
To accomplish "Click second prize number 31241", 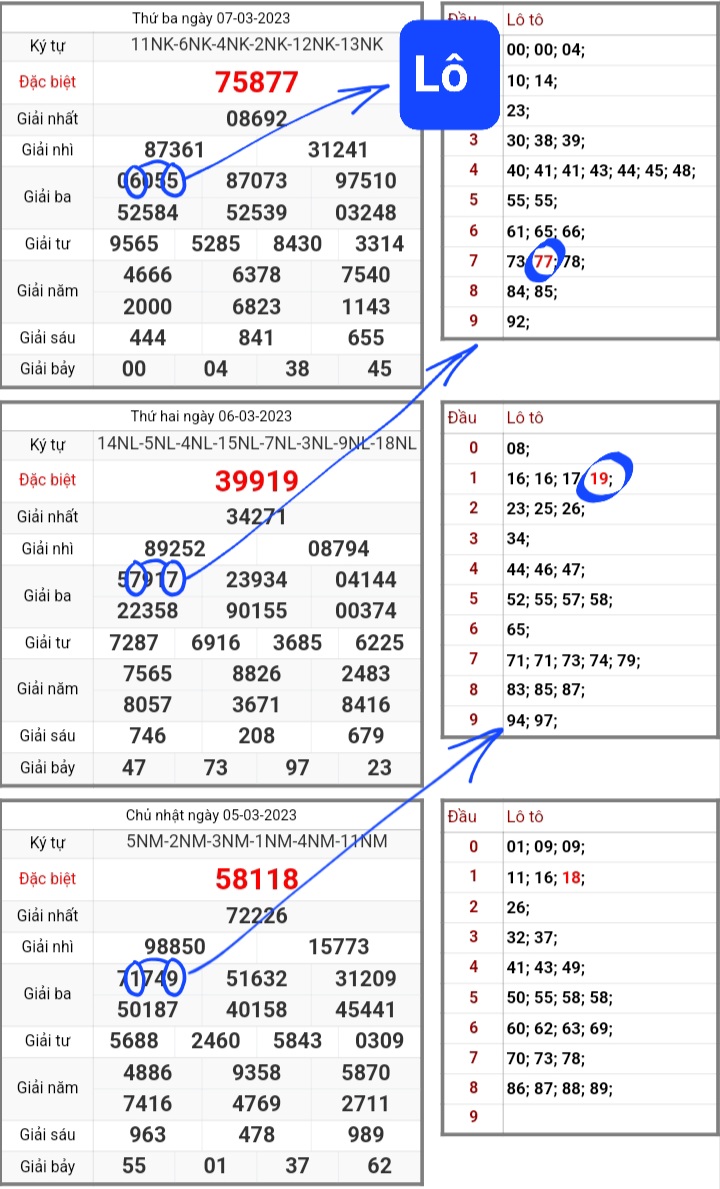I will (338, 149).
